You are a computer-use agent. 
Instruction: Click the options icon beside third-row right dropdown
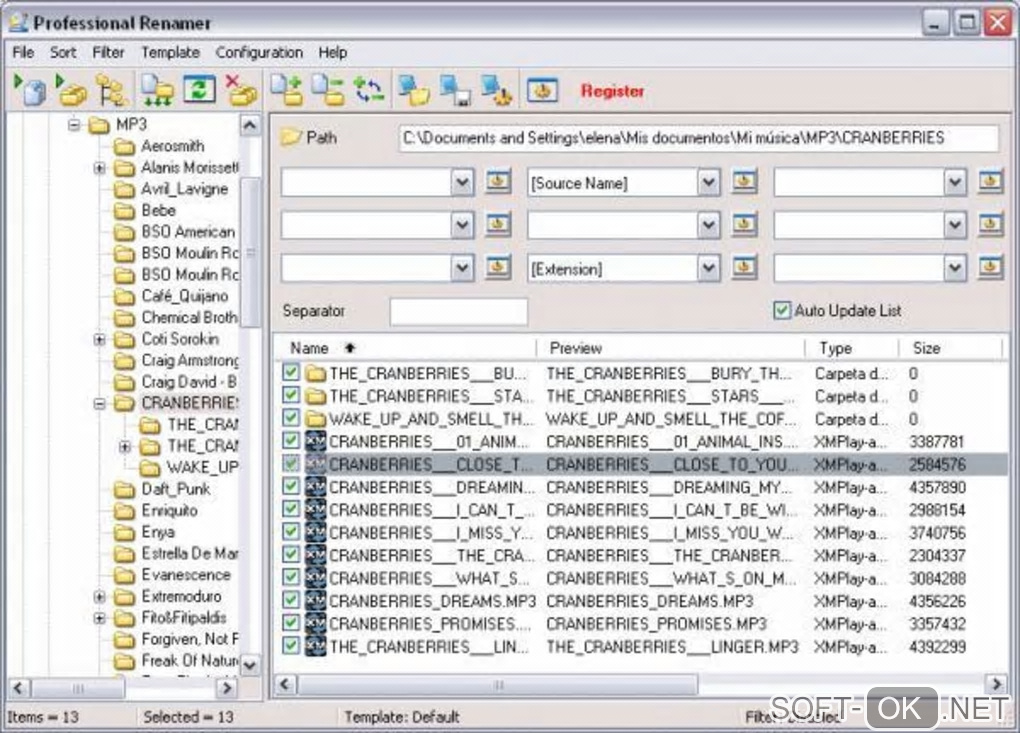click(x=991, y=267)
